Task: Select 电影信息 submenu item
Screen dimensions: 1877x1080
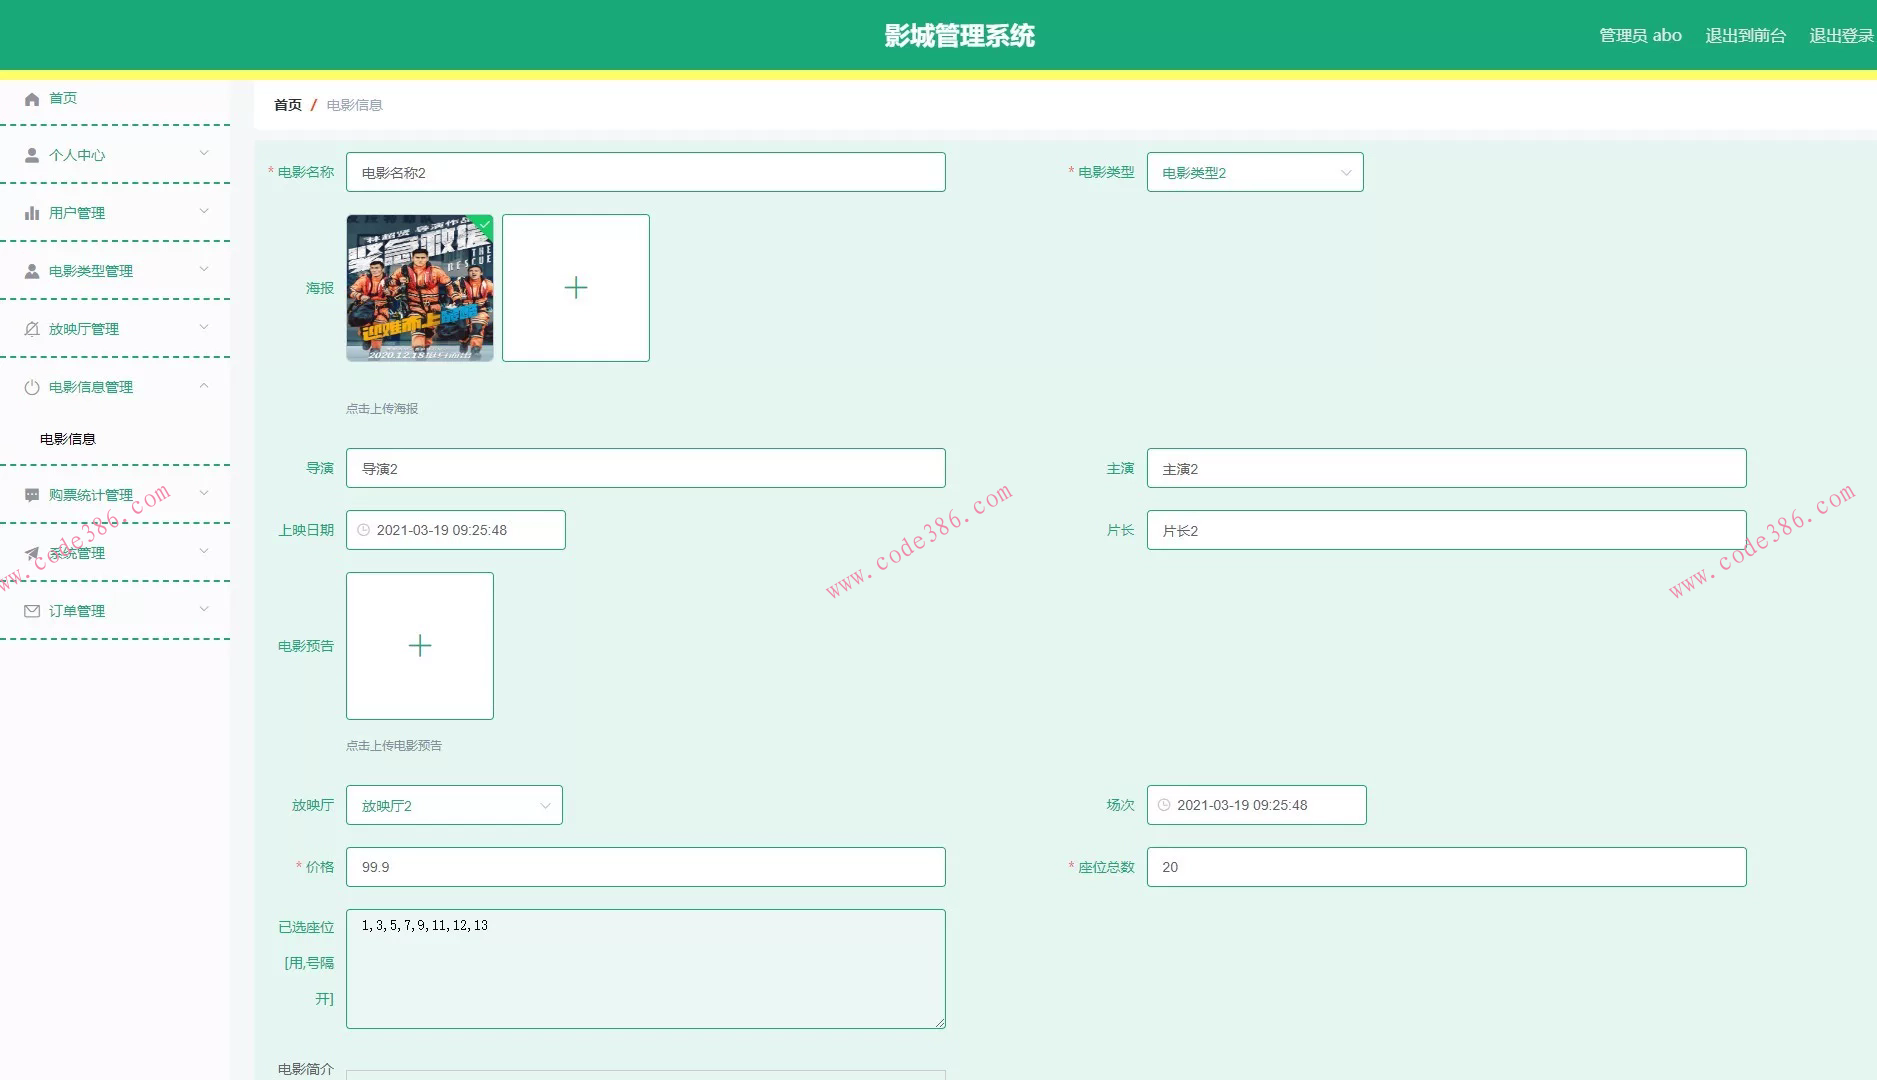Action: [x=68, y=439]
